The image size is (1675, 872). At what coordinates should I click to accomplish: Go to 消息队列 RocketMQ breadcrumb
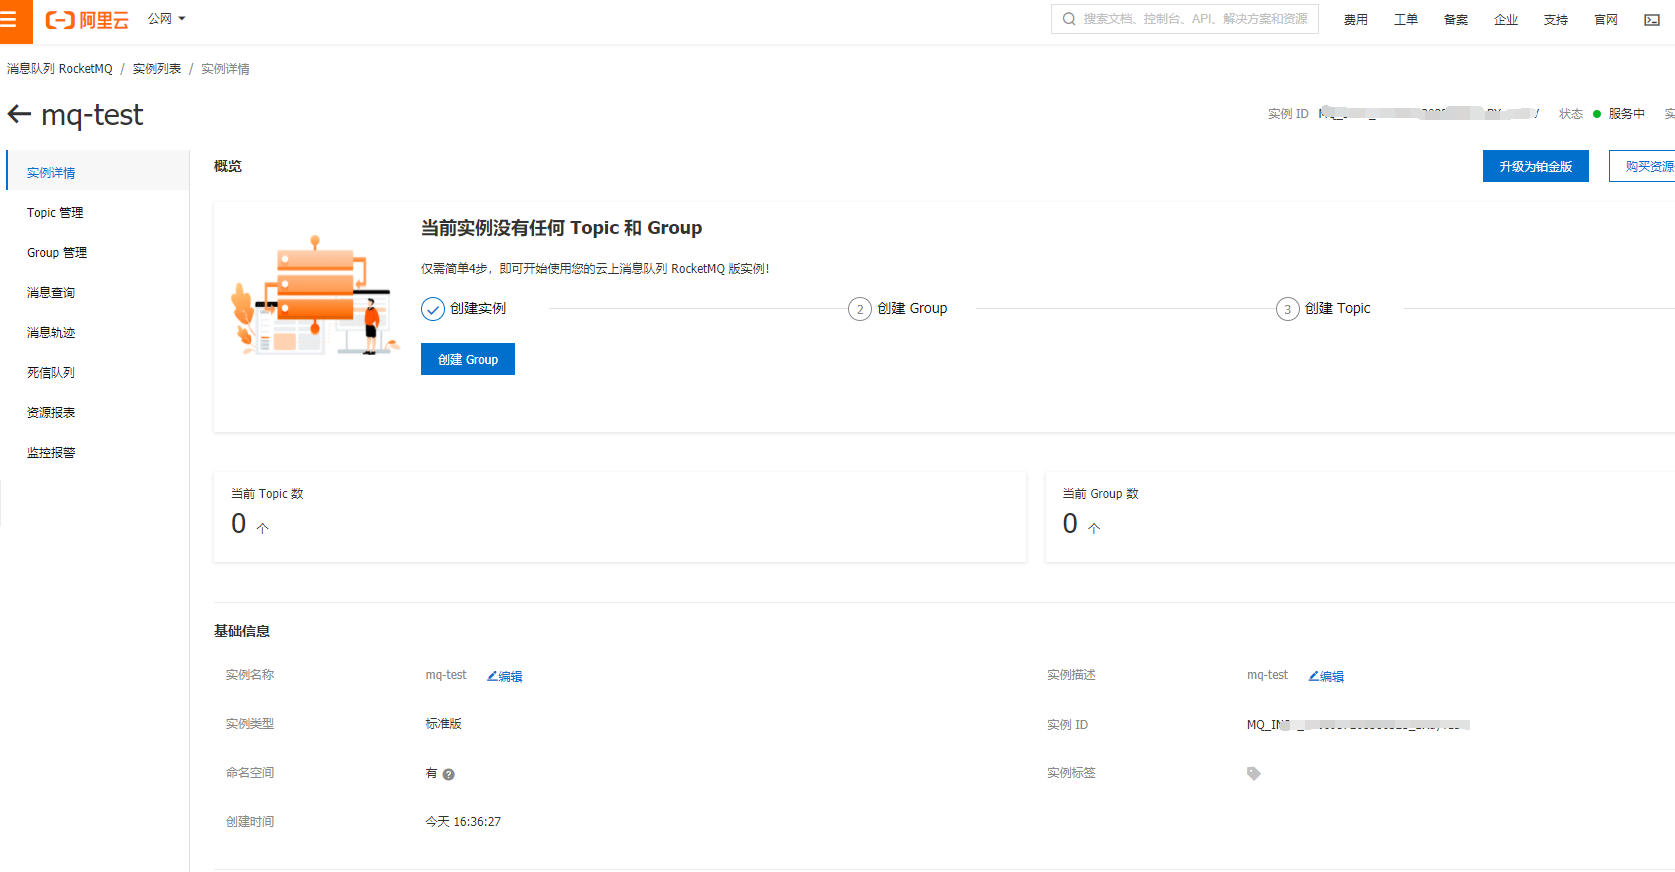(x=60, y=69)
